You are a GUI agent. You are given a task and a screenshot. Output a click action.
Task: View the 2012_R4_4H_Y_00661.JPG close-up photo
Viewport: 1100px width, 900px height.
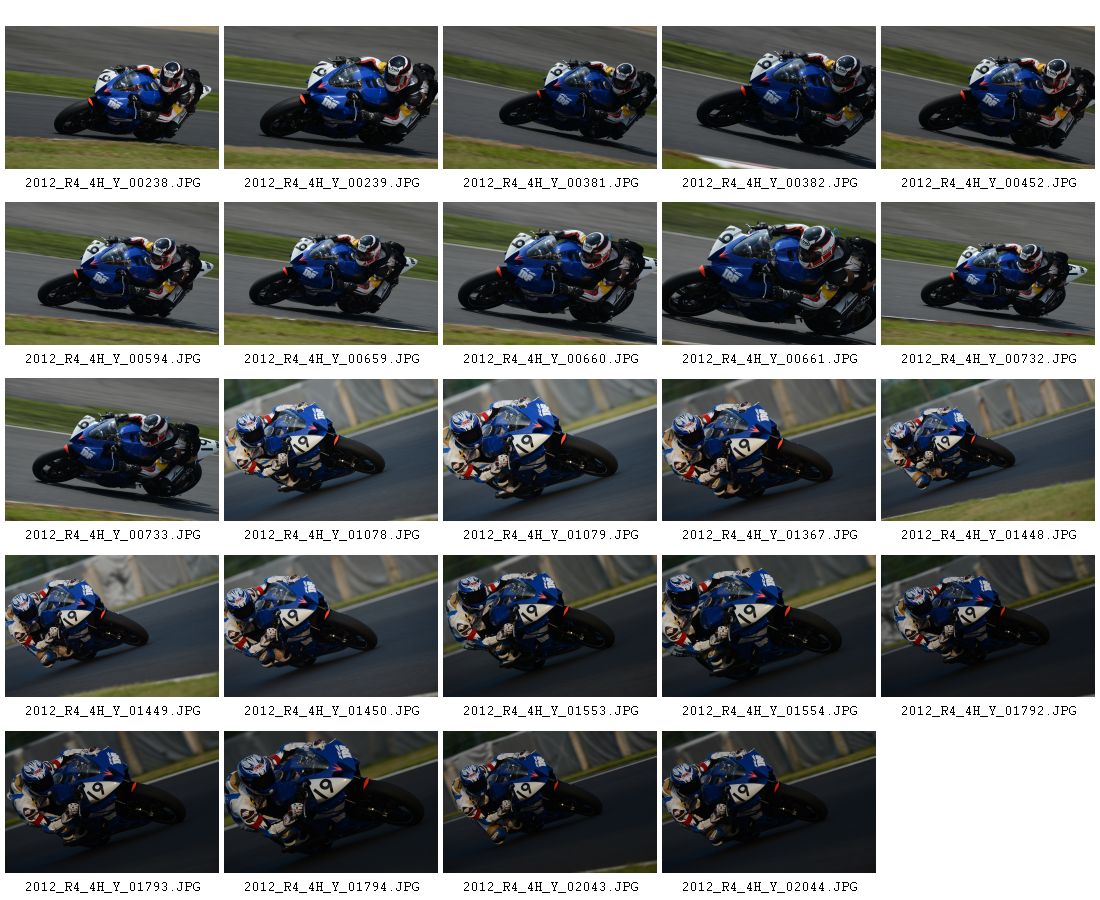(x=769, y=274)
